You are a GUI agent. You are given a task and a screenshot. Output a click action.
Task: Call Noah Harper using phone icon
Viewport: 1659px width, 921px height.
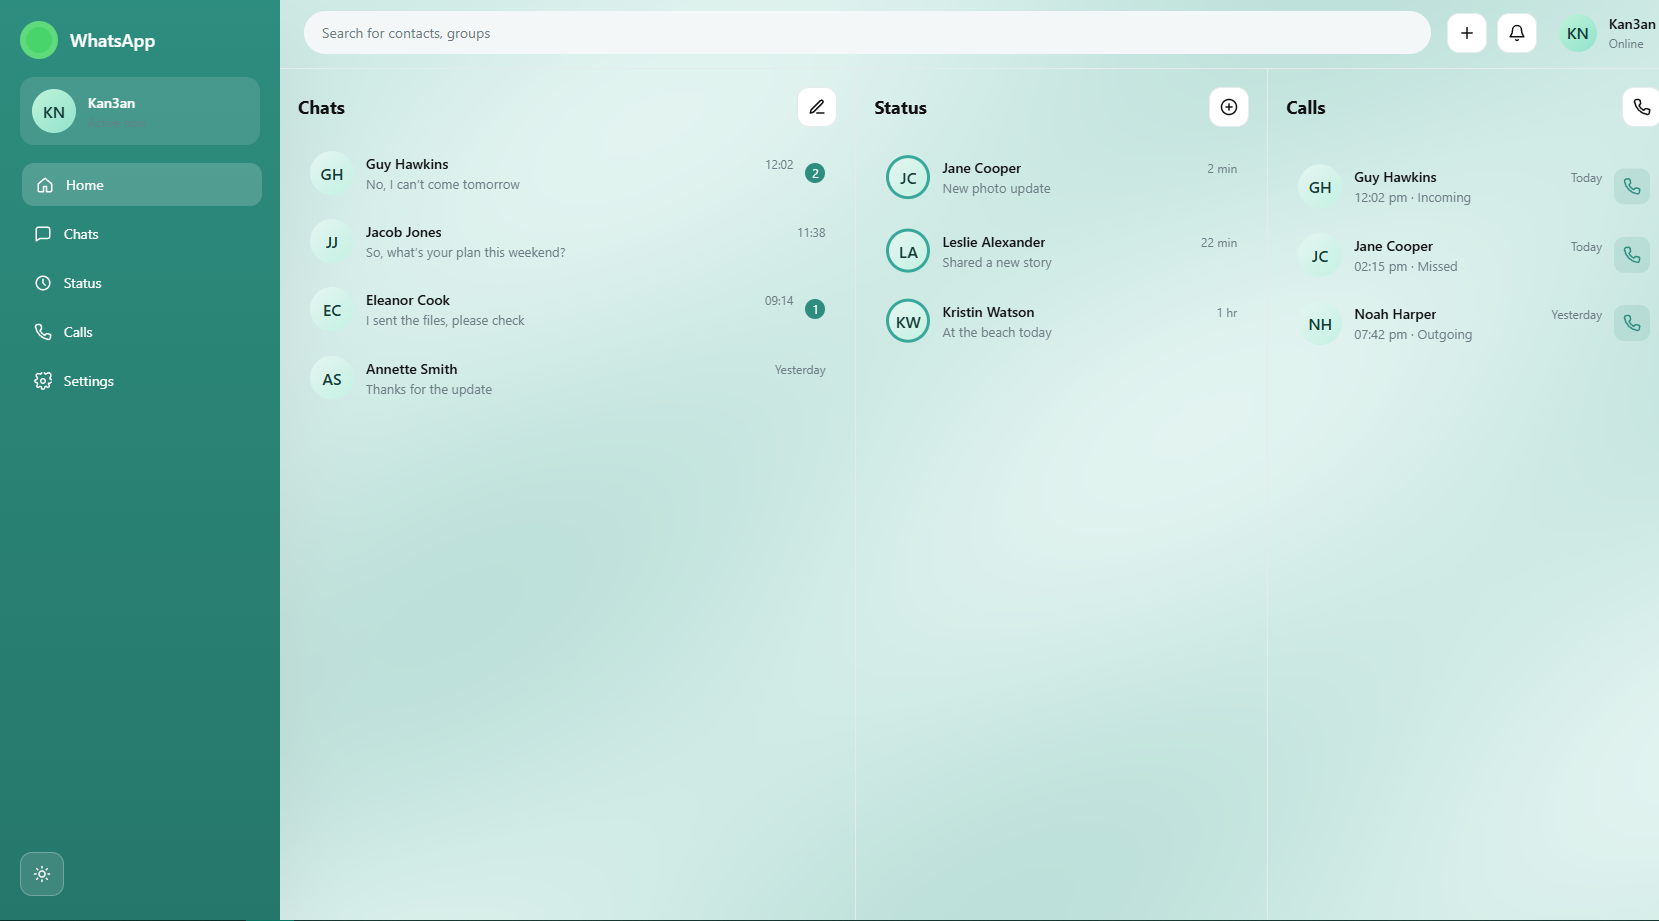tap(1631, 323)
